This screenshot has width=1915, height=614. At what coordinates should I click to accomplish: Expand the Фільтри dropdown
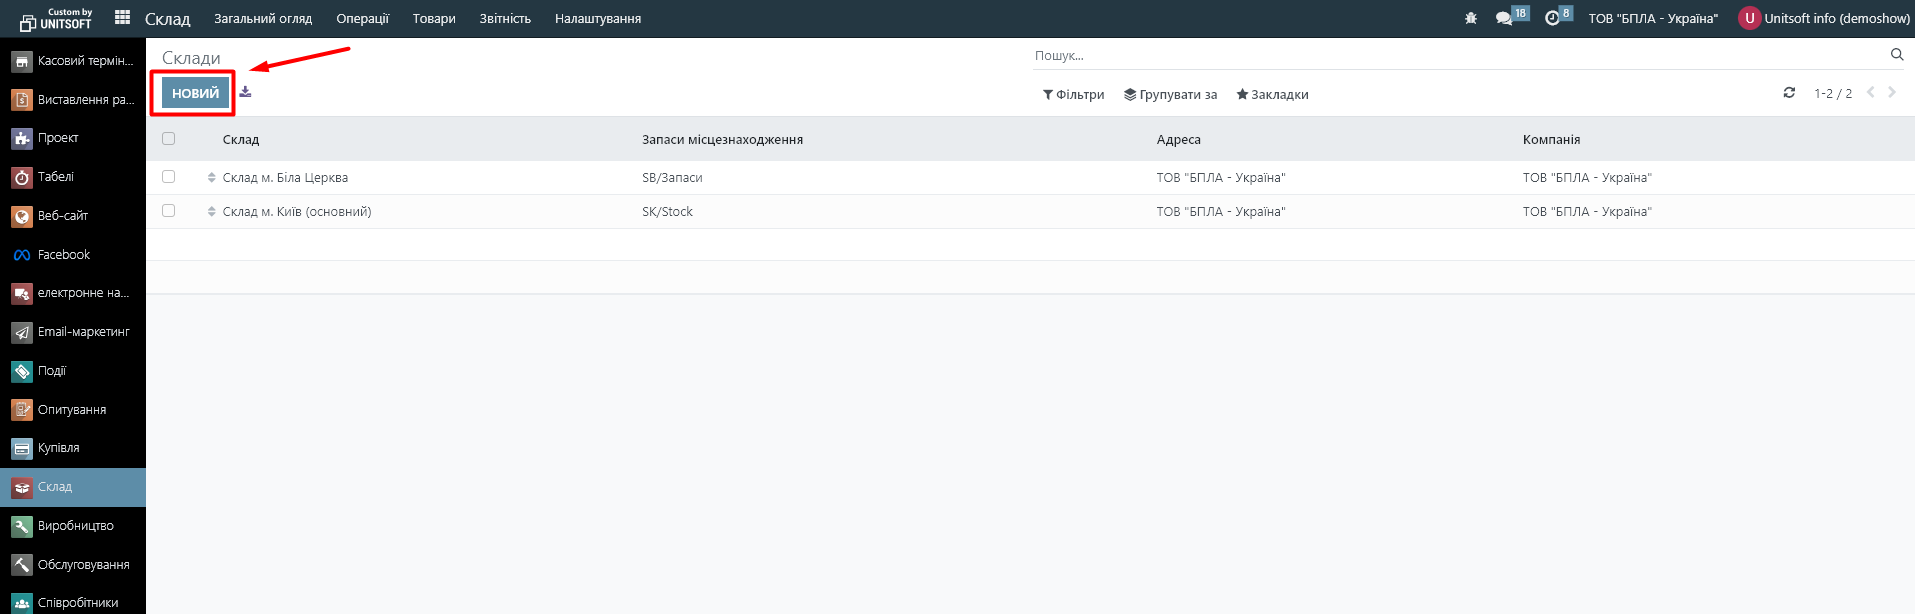pos(1073,95)
